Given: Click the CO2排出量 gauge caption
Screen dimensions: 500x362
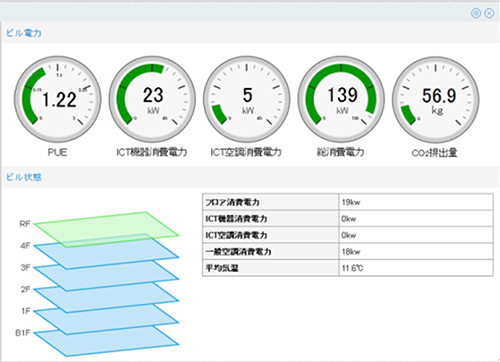Looking at the screenshot, I should [434, 153].
